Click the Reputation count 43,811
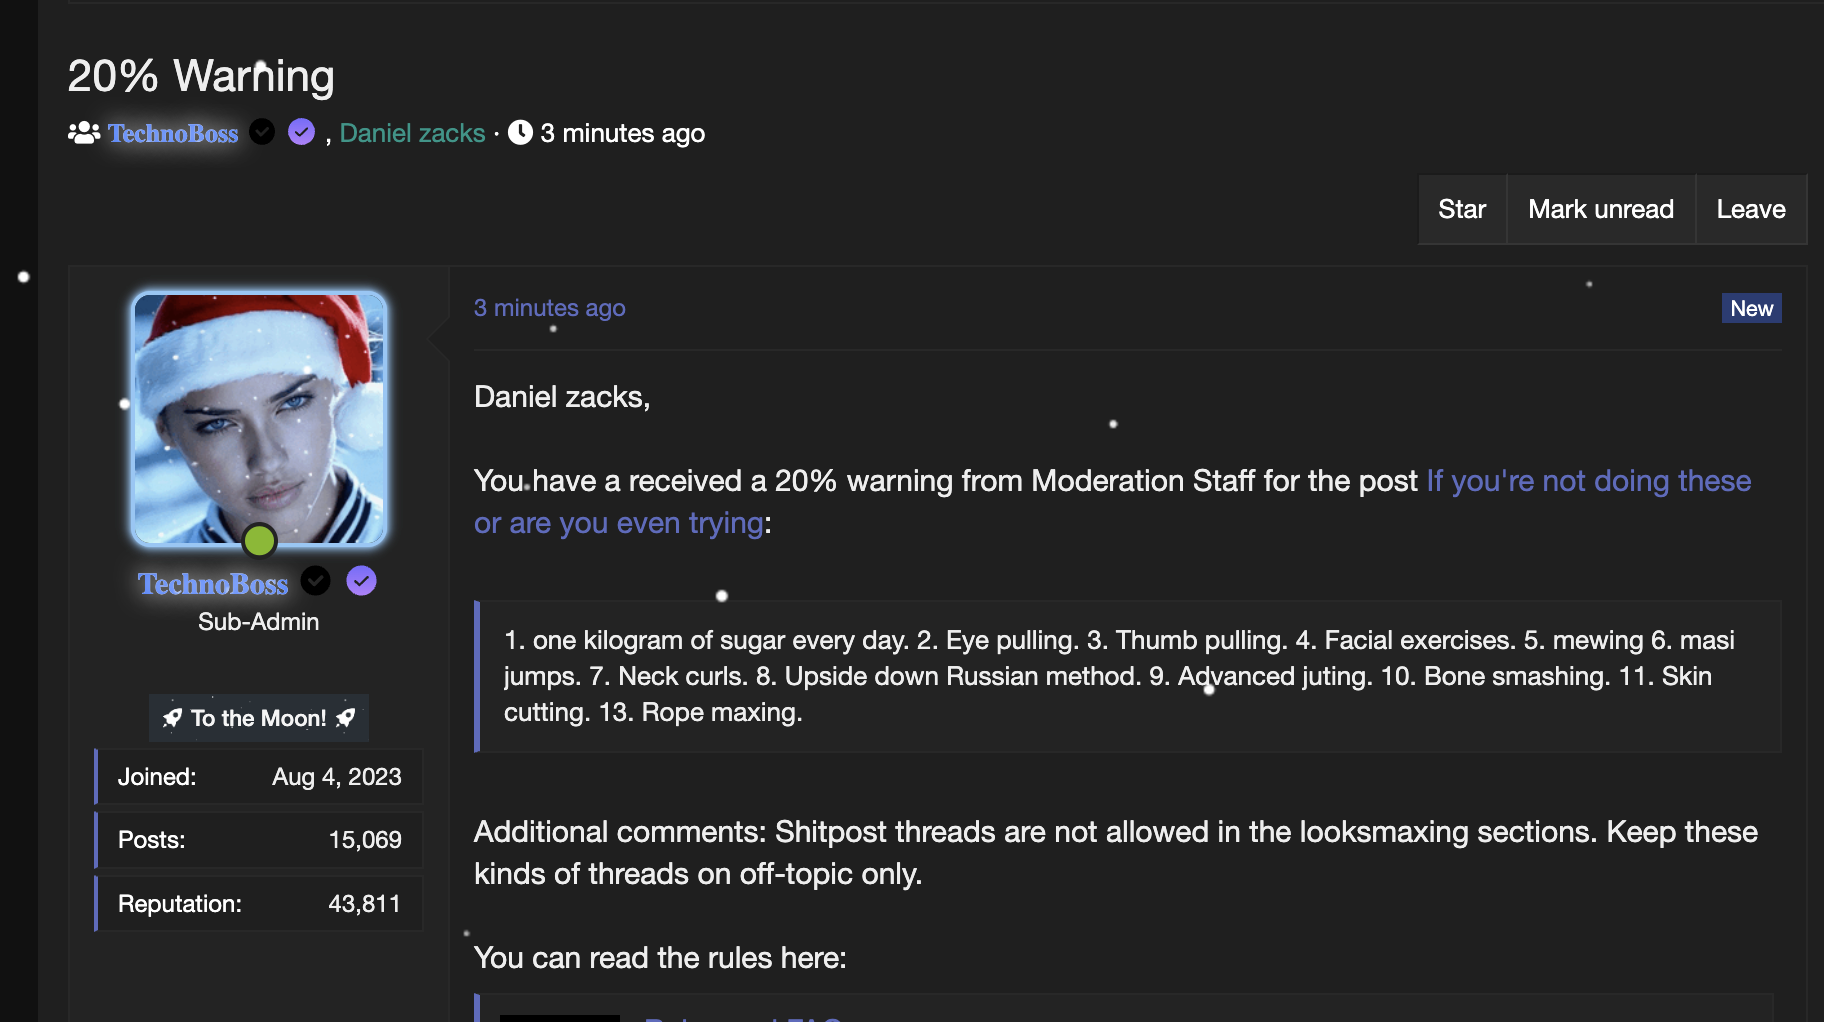The width and height of the screenshot is (1824, 1022). click(x=364, y=904)
